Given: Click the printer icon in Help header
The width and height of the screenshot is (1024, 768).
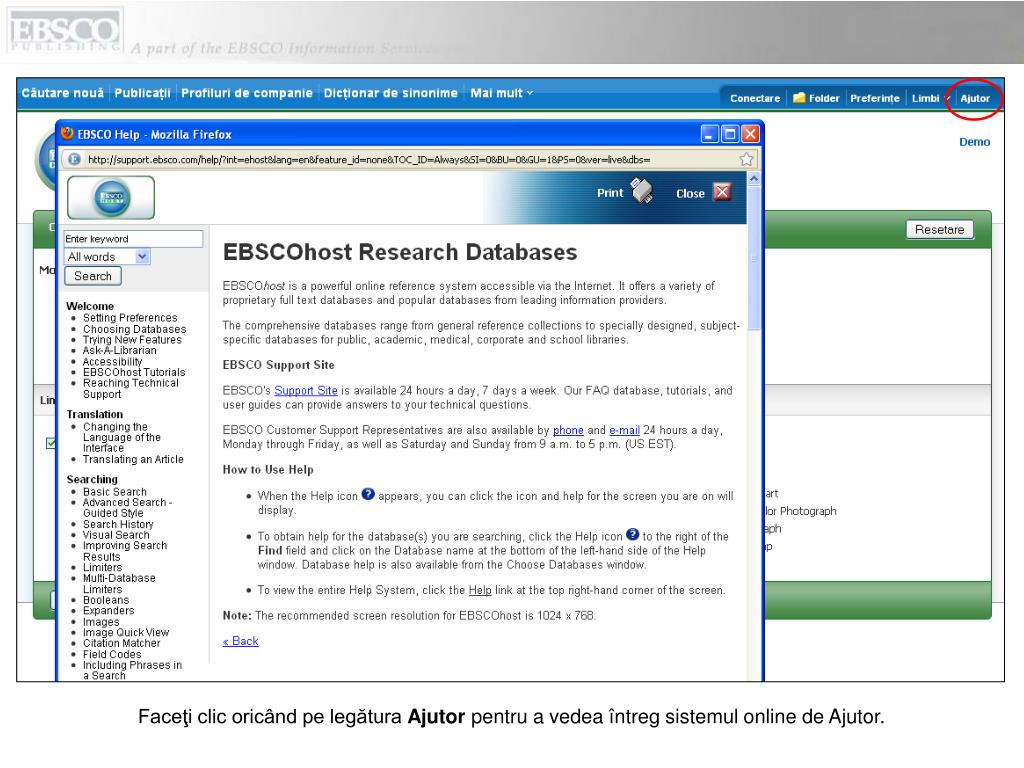Looking at the screenshot, I should [x=641, y=191].
